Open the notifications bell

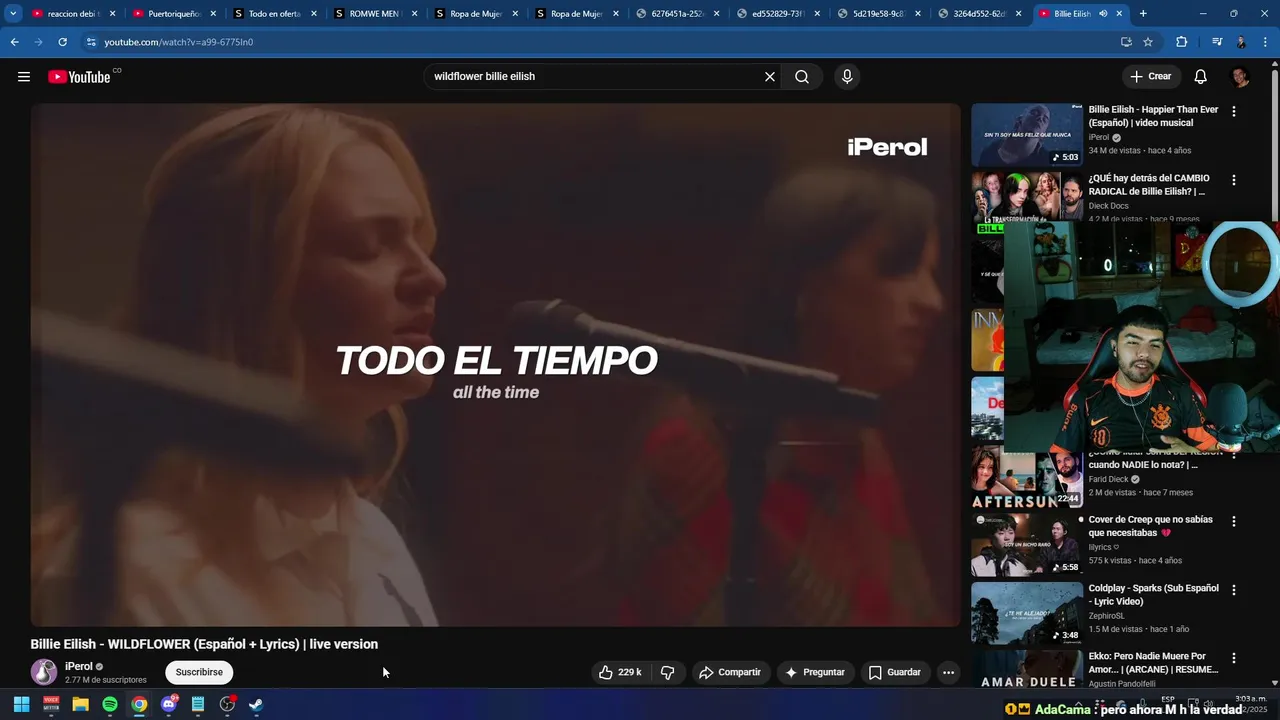coord(1201,77)
